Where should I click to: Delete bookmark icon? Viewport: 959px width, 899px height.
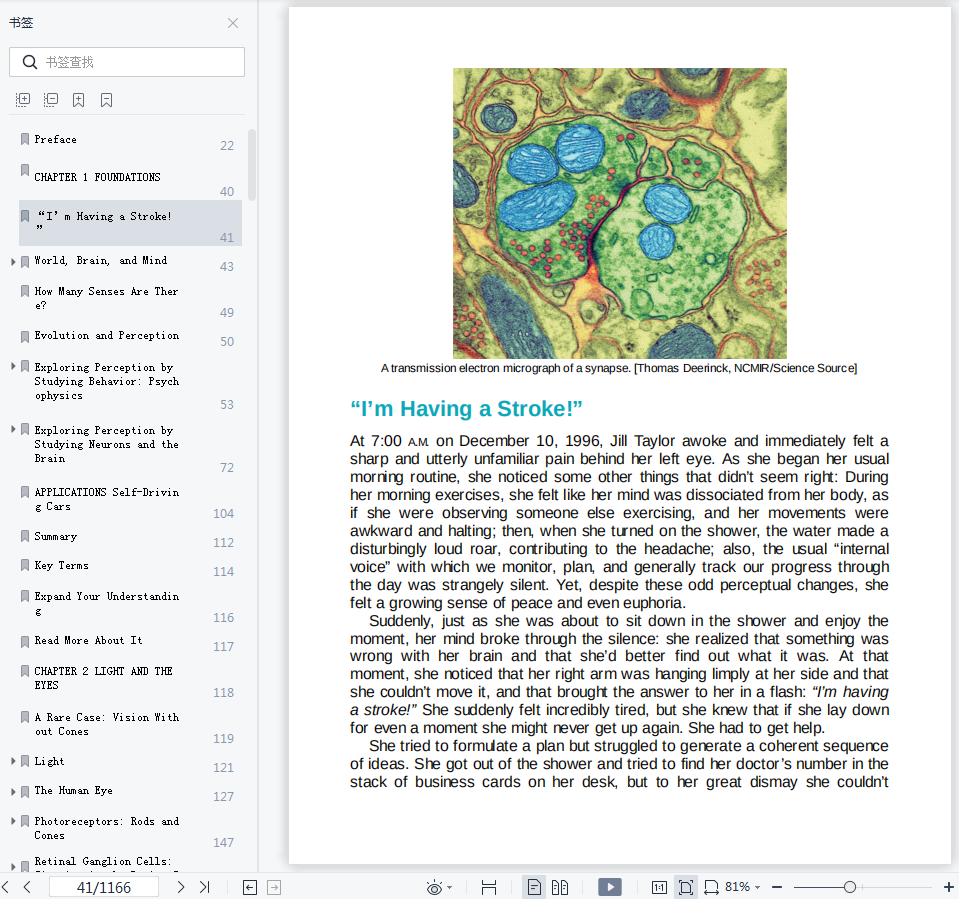click(106, 100)
